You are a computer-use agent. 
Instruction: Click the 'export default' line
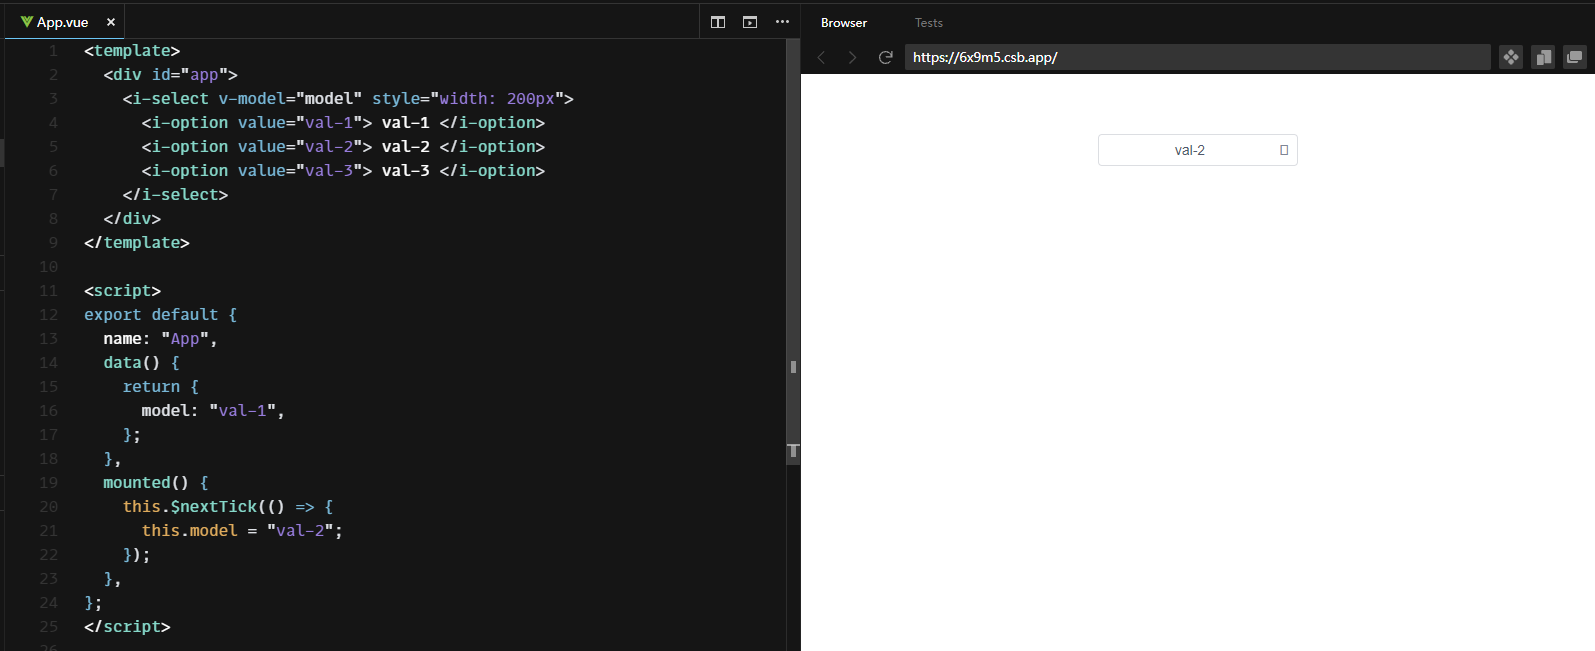pyautogui.click(x=161, y=315)
